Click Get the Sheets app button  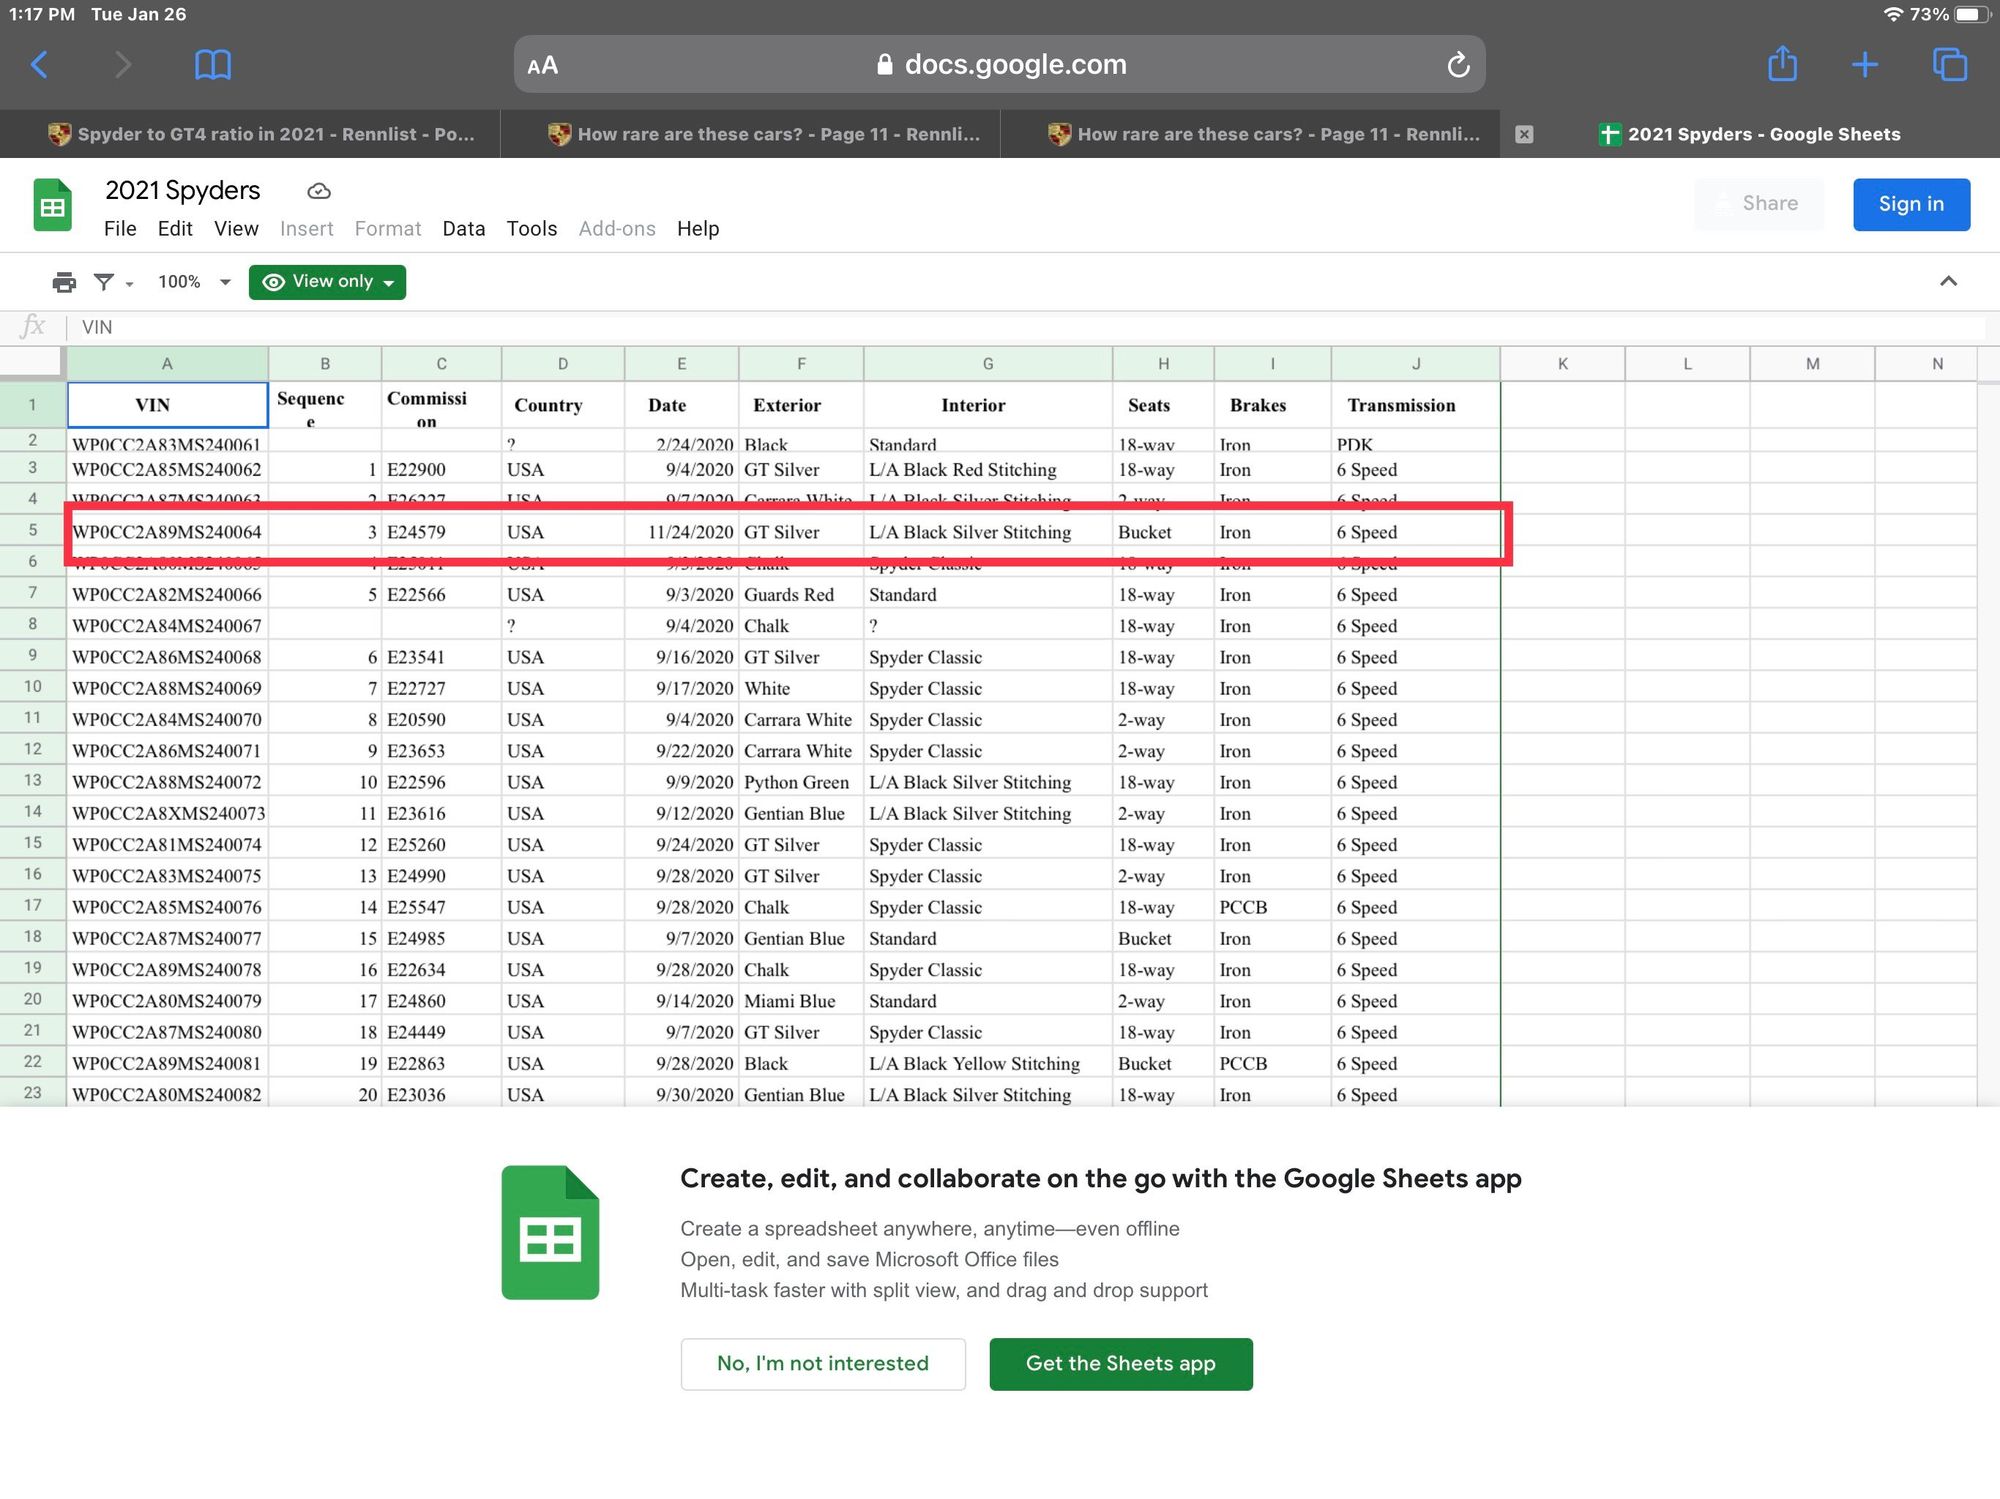click(x=1120, y=1363)
